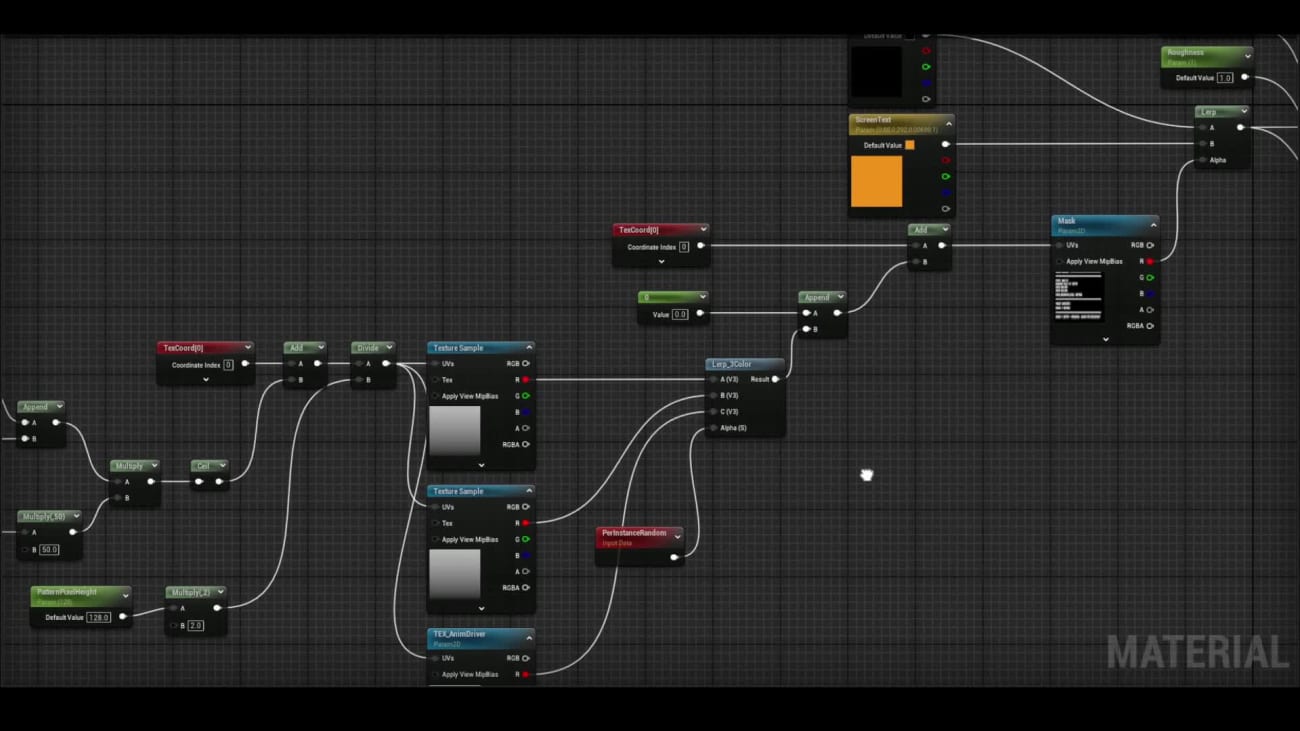Viewport: 1300px width, 731px height.
Task: Click the red R output pin on TEX_AnimDriver
Action: [525, 674]
